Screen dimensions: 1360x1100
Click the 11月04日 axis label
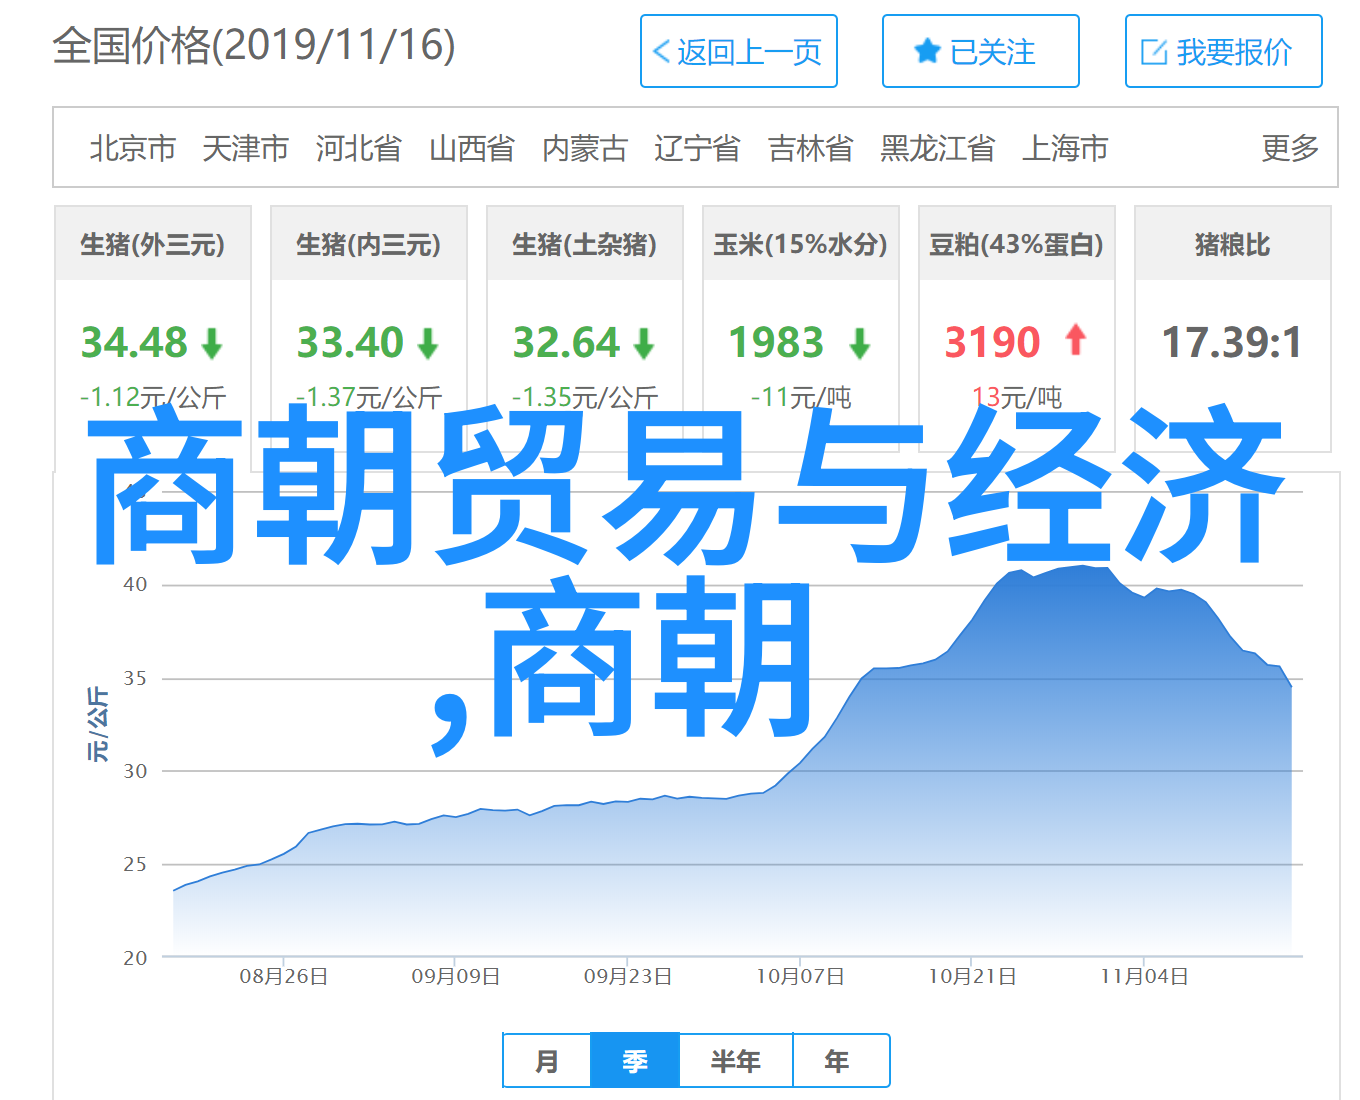[1144, 976]
